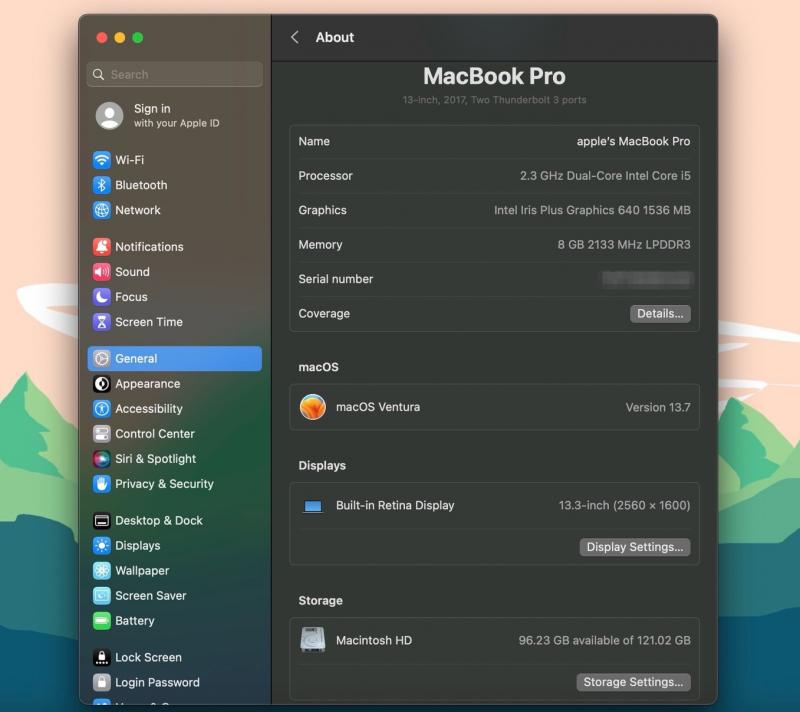
Task: Sign in with your Apple ID
Action: (x=175, y=116)
